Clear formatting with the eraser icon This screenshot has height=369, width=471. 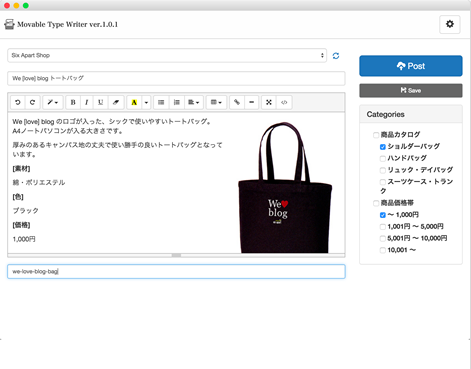(116, 102)
